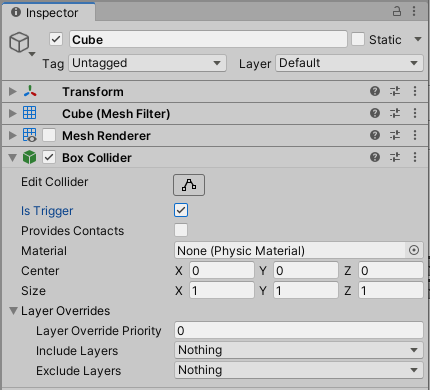Open the Include Layers dropdown
This screenshot has width=430, height=390.
(299, 350)
